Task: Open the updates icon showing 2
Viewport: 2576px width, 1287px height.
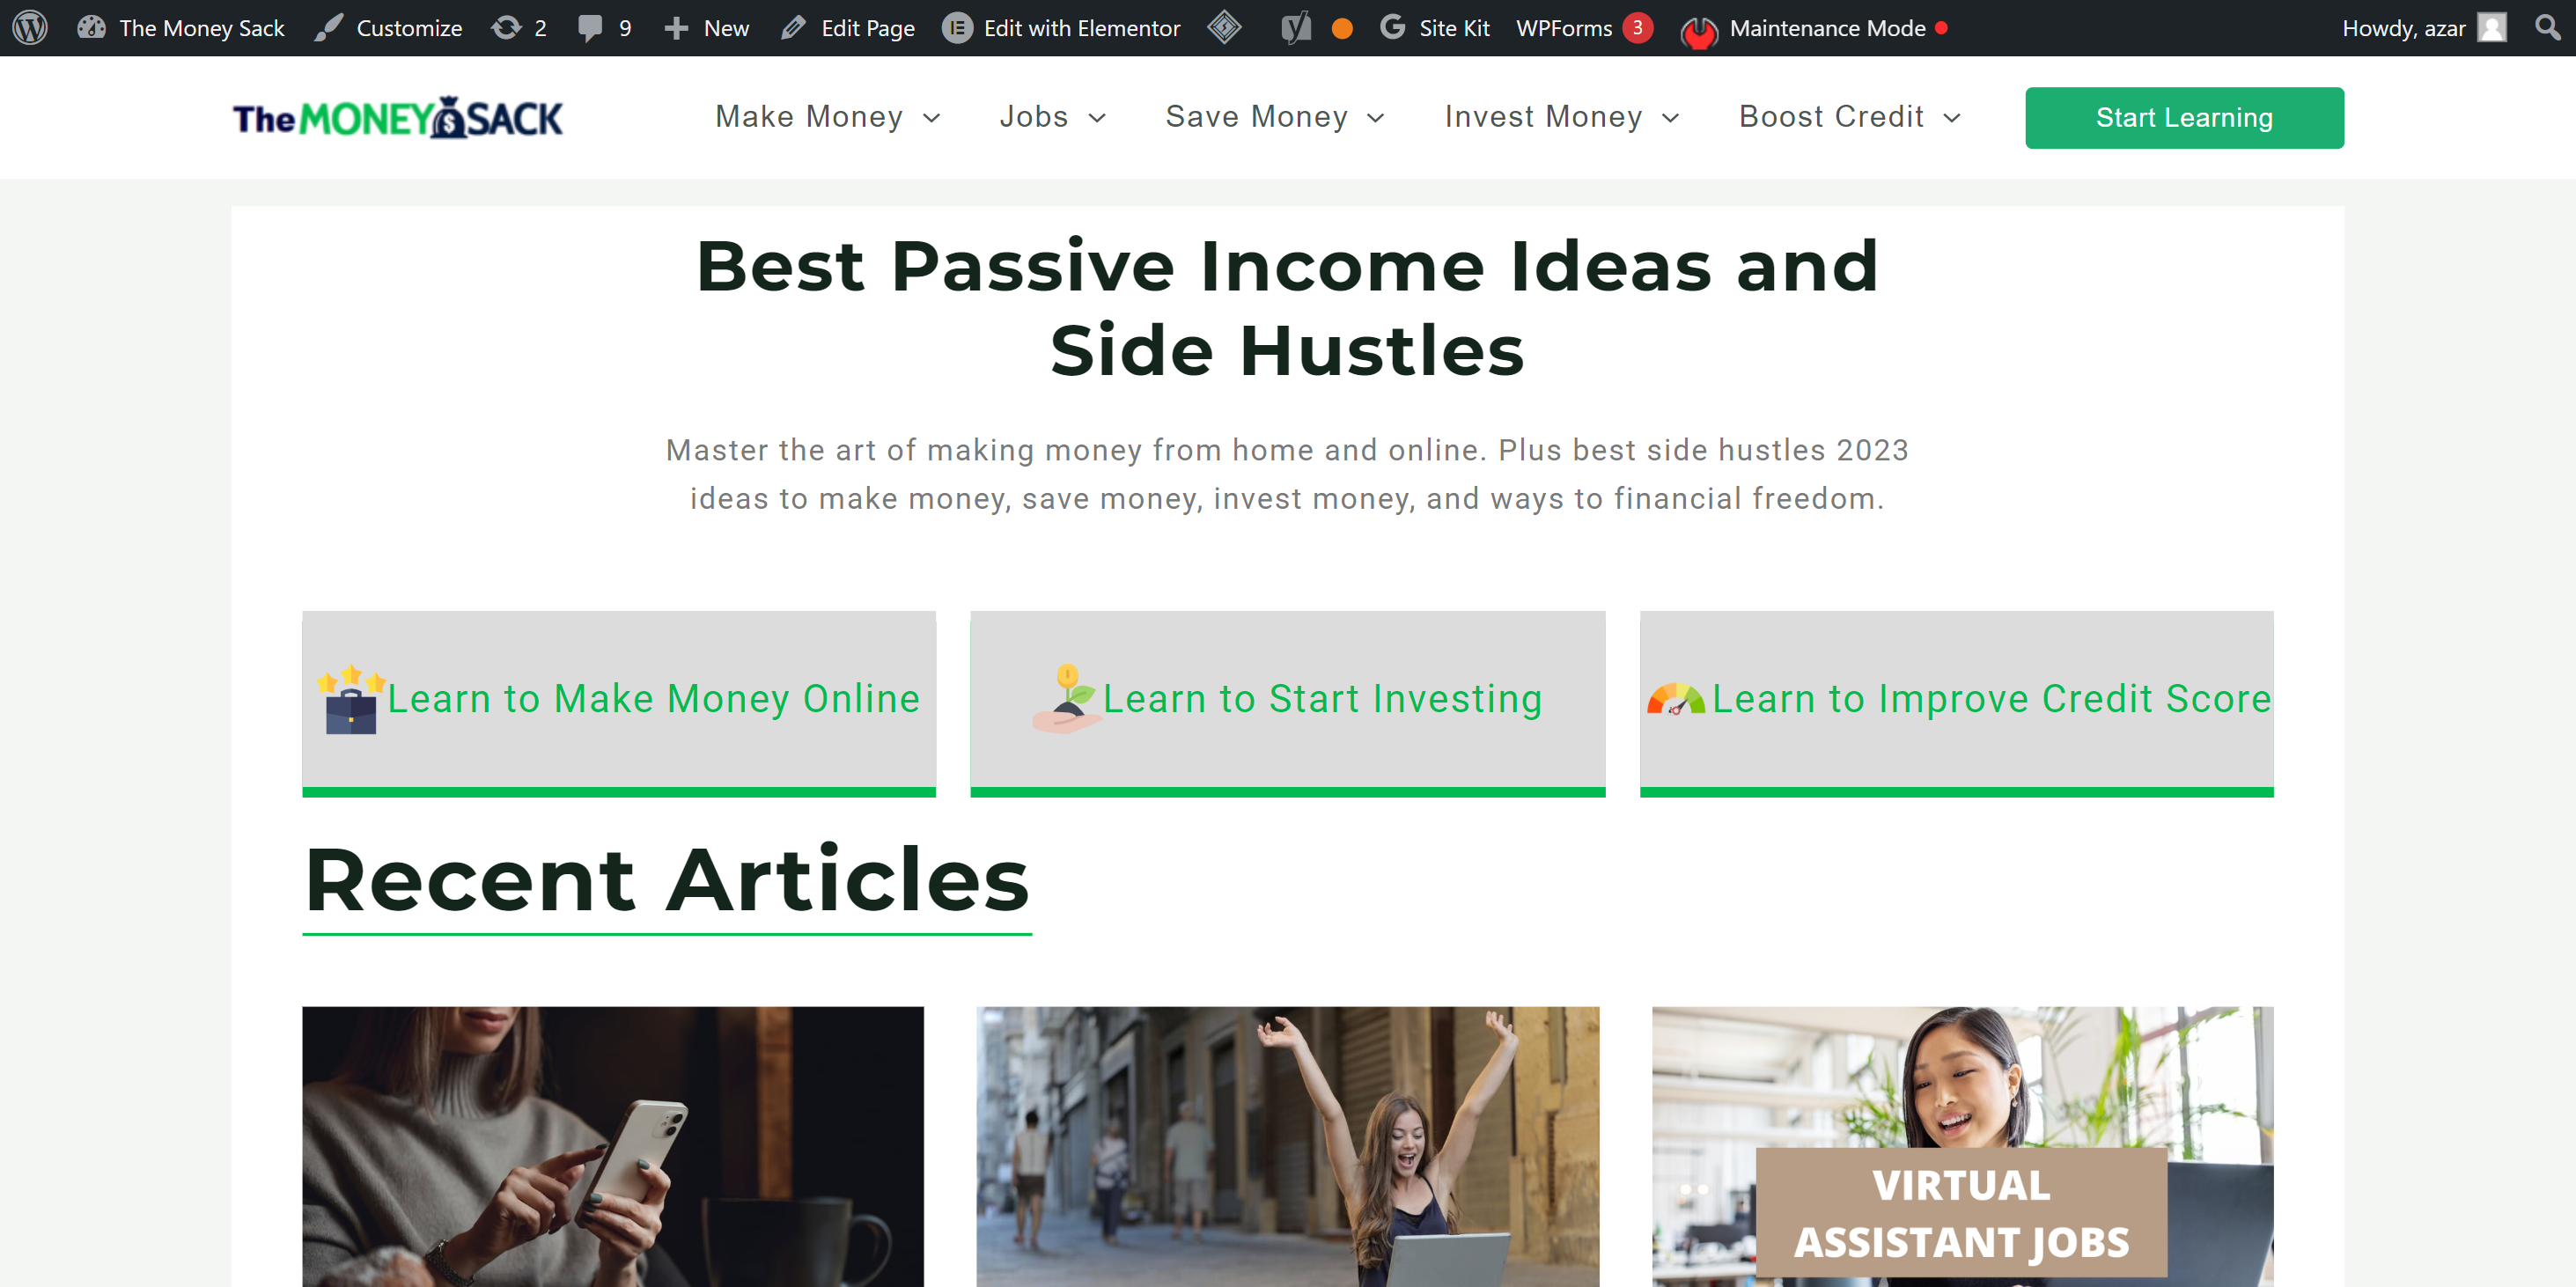Action: (x=507, y=28)
